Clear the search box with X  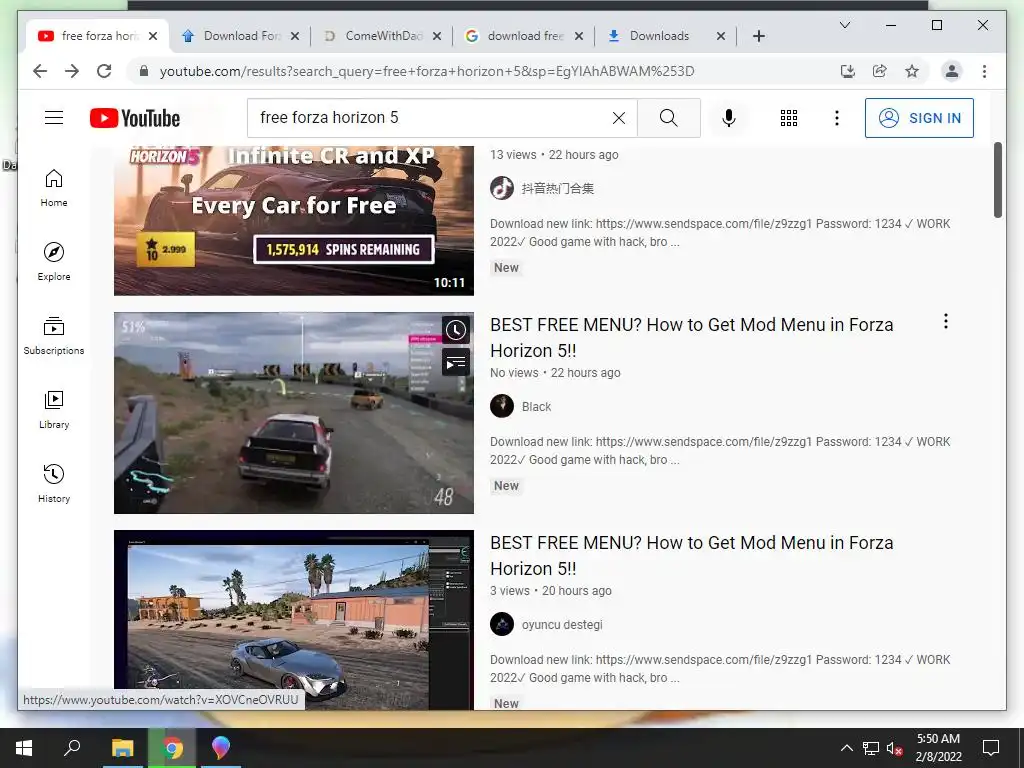pyautogui.click(x=618, y=118)
